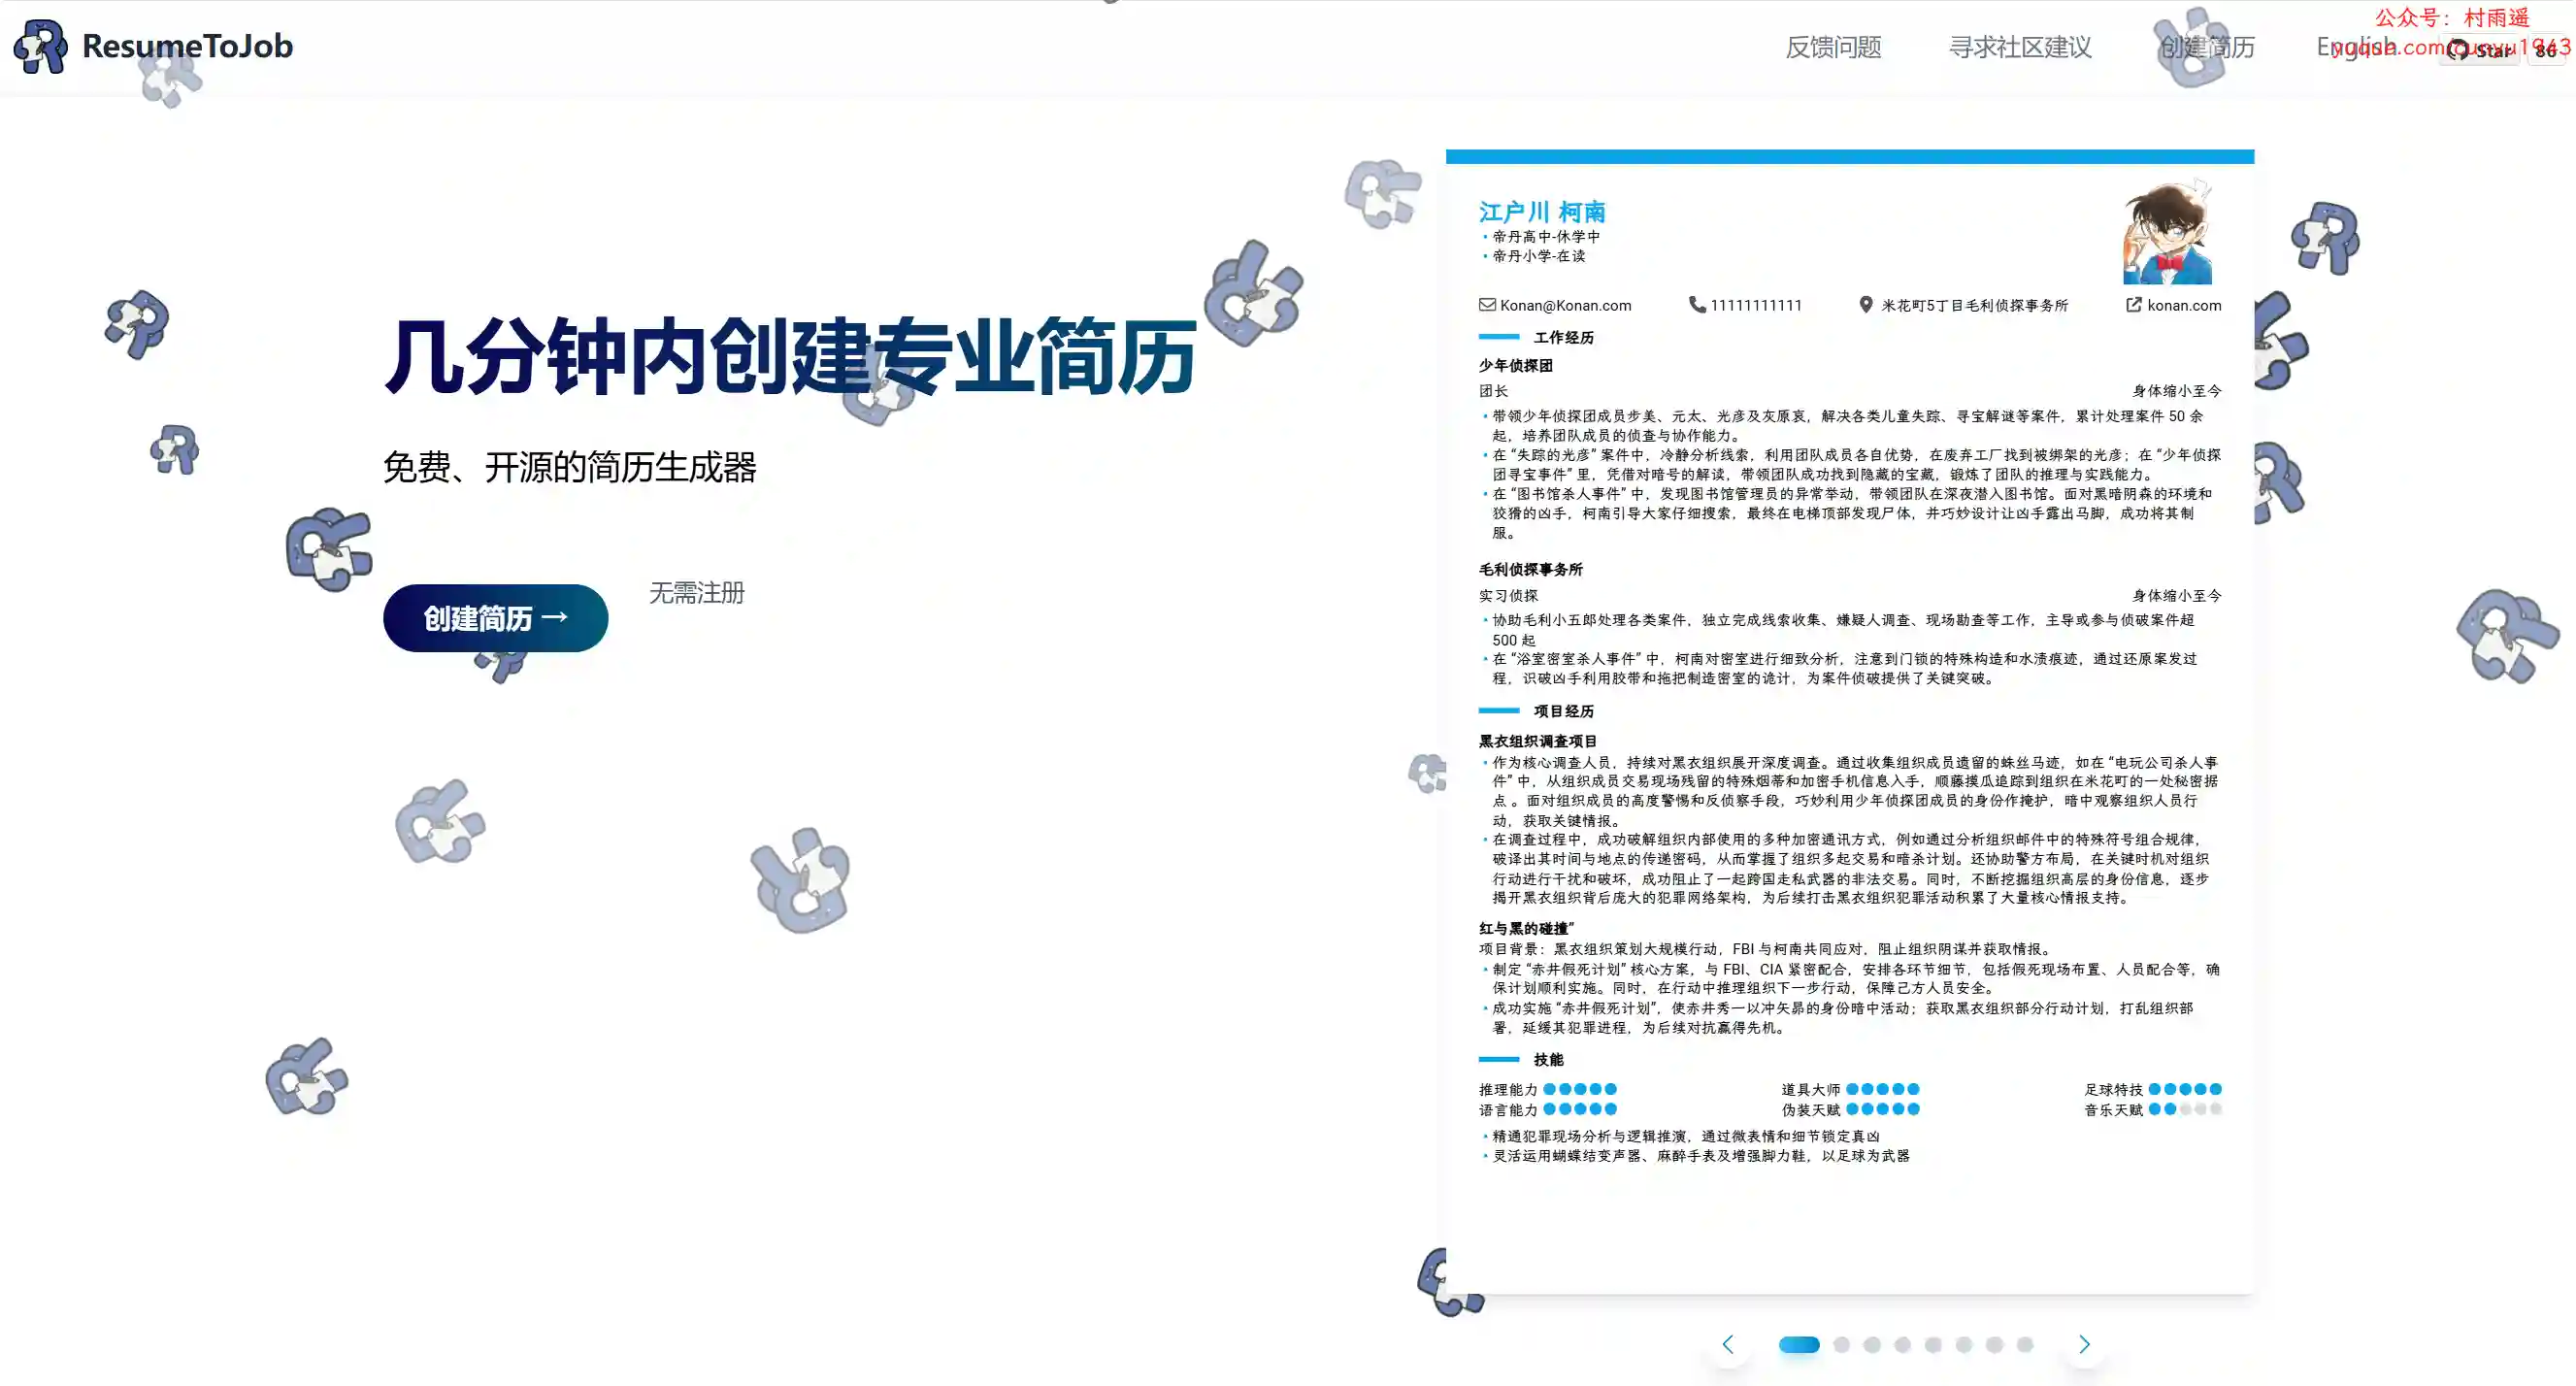Show the previous resume with left chevron

click(1727, 1344)
